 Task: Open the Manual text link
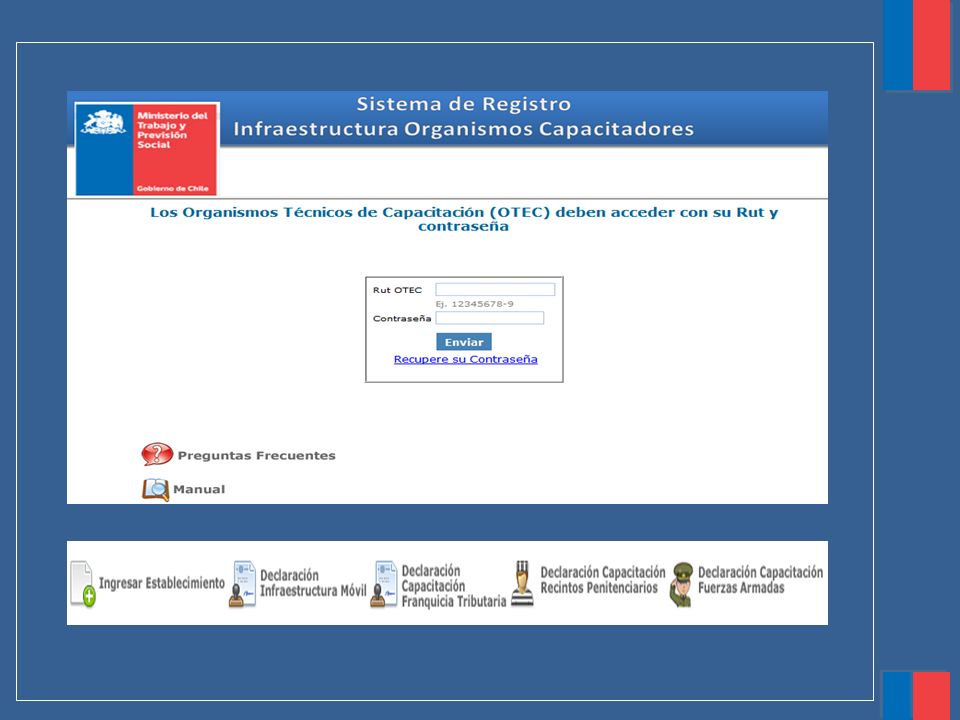coord(199,489)
